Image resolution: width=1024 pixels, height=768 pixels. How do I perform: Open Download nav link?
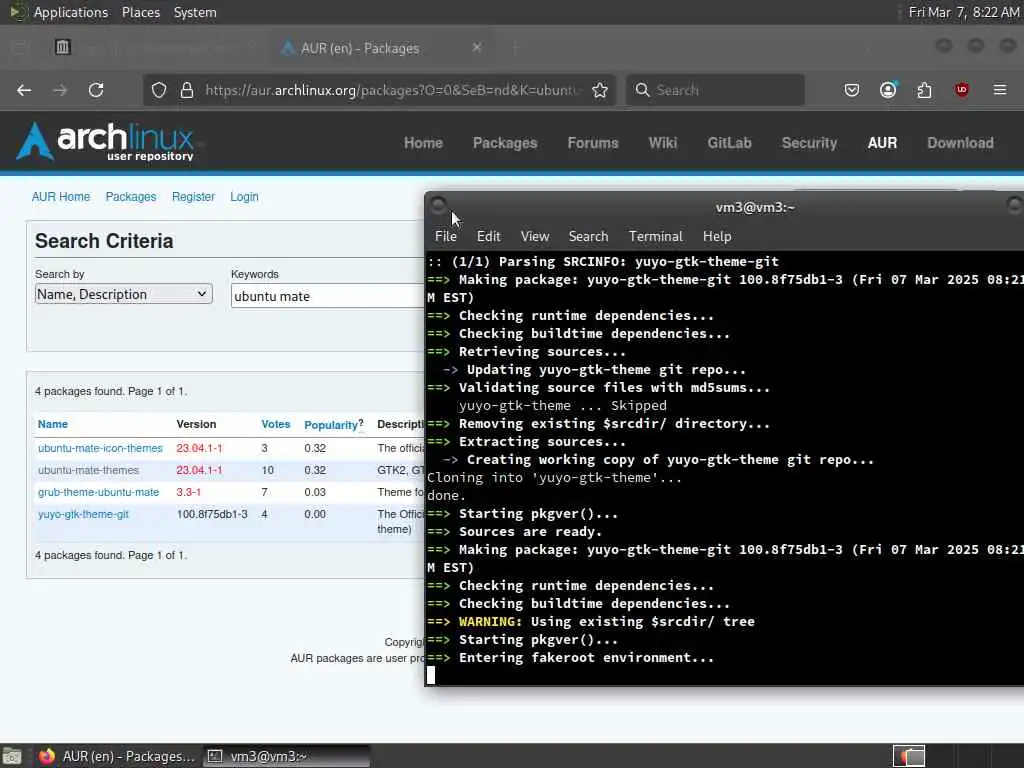[961, 143]
